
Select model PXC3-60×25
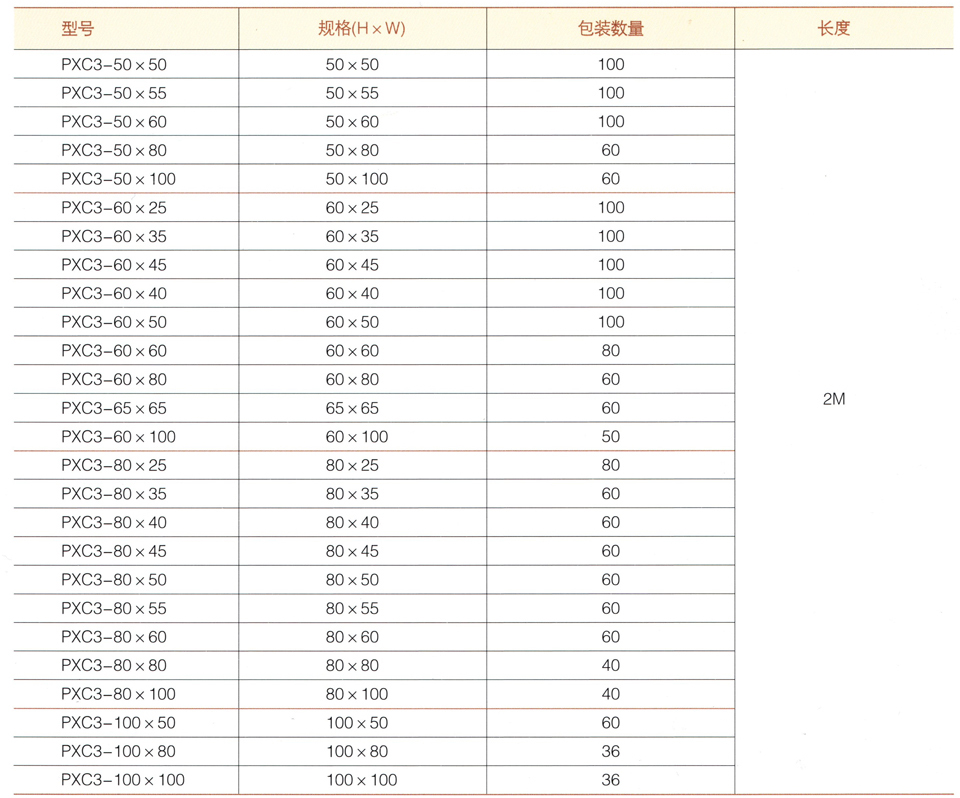(114, 208)
